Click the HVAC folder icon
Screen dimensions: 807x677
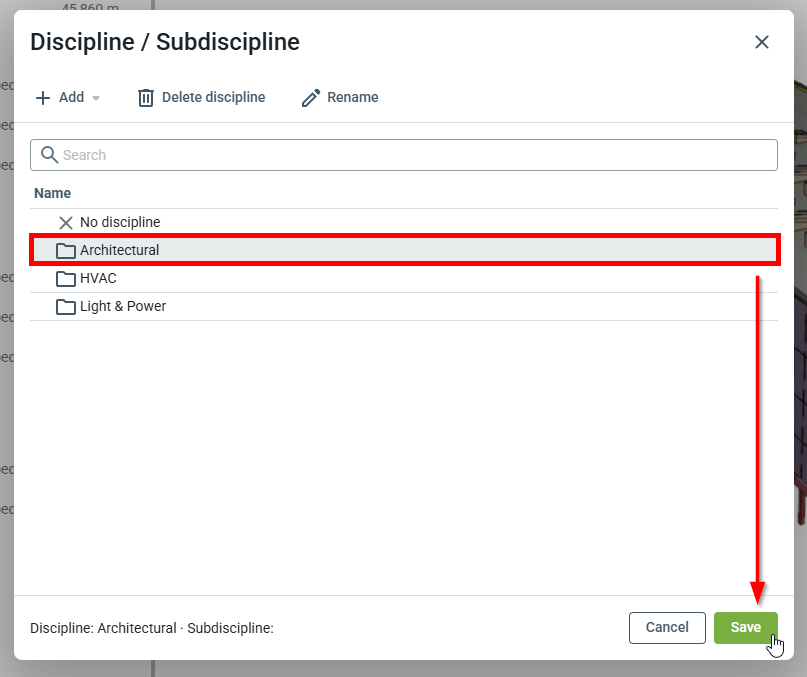(66, 278)
